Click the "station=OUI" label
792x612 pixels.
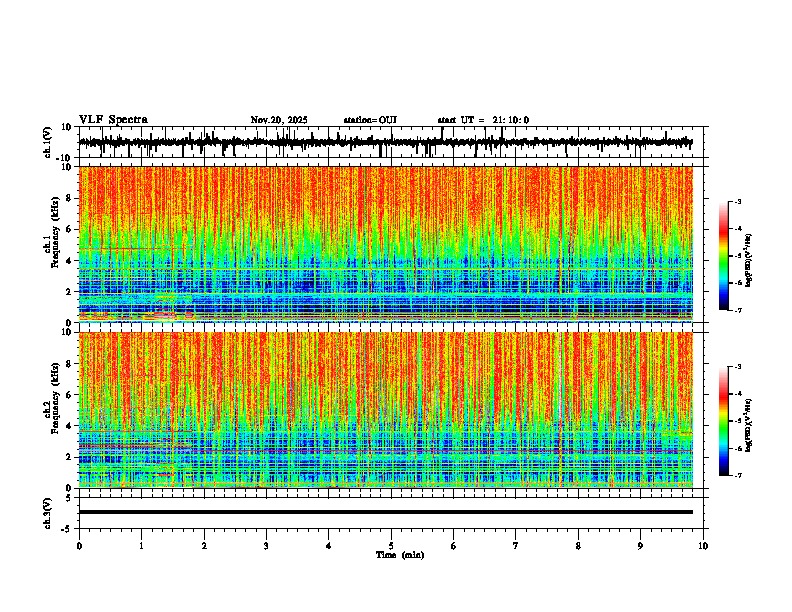tap(370, 120)
